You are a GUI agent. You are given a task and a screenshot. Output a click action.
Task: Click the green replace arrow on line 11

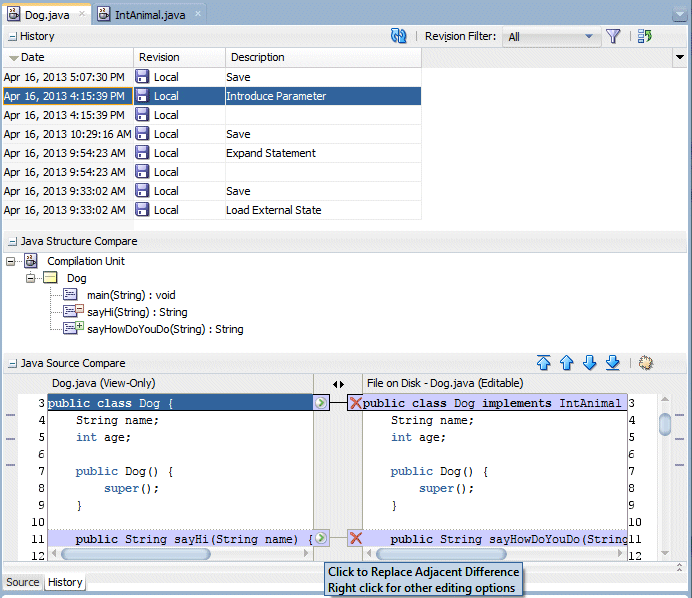321,538
